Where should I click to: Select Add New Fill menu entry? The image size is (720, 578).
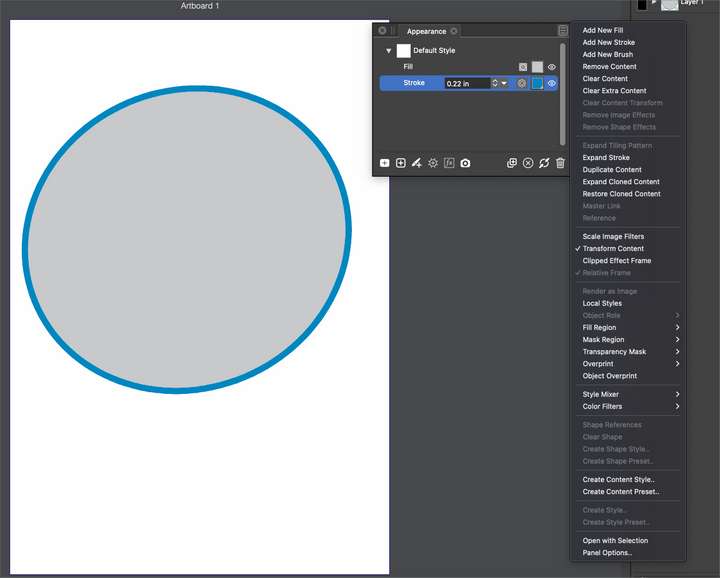point(603,31)
